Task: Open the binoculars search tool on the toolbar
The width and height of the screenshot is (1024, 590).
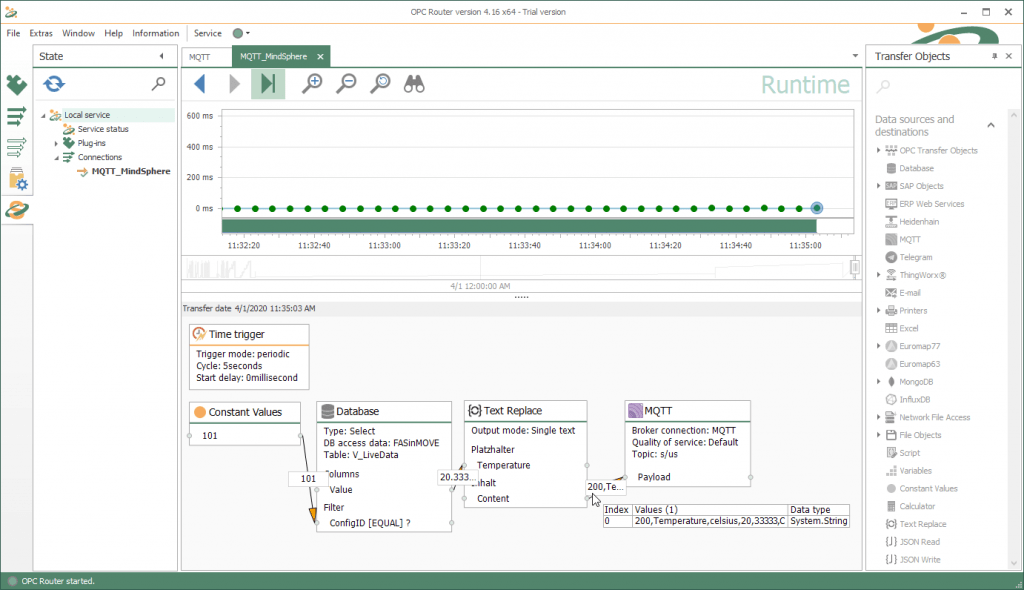Action: pyautogui.click(x=413, y=85)
